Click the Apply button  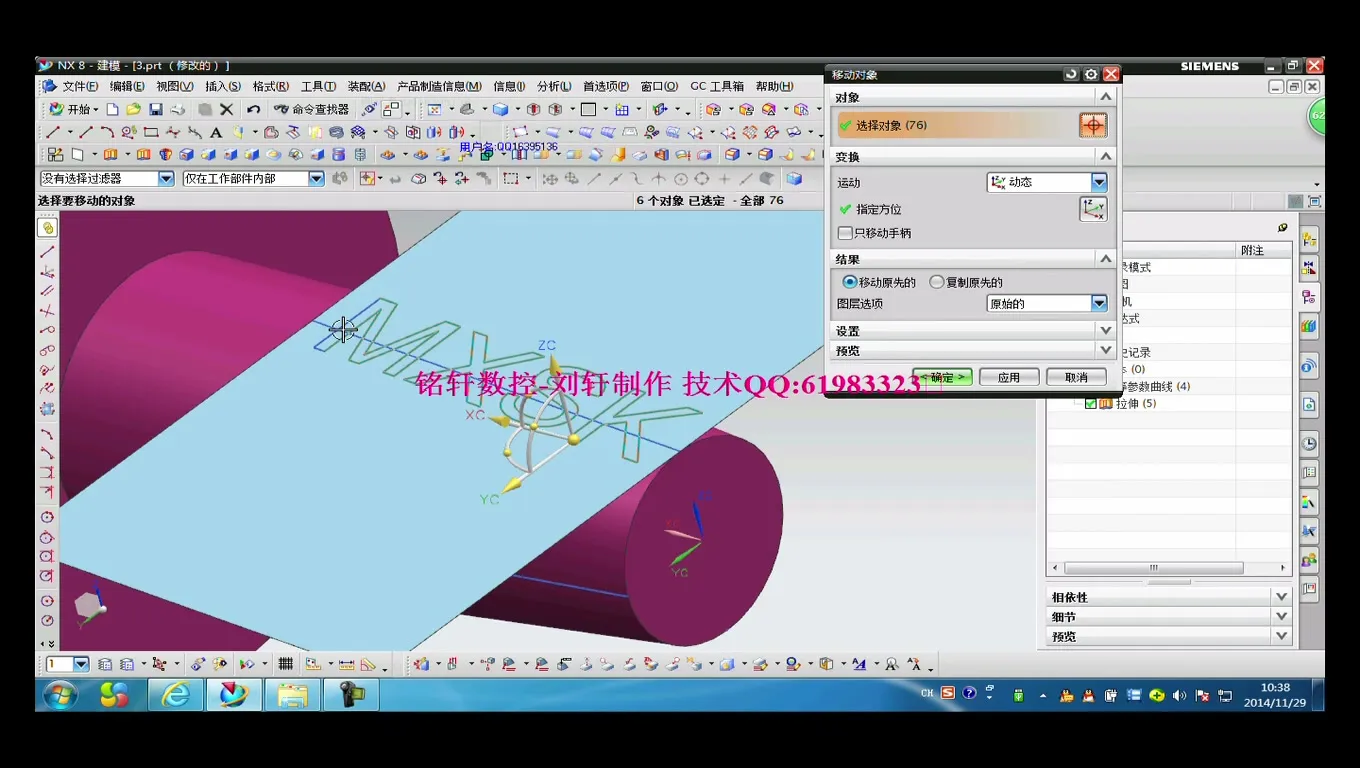coord(1008,377)
